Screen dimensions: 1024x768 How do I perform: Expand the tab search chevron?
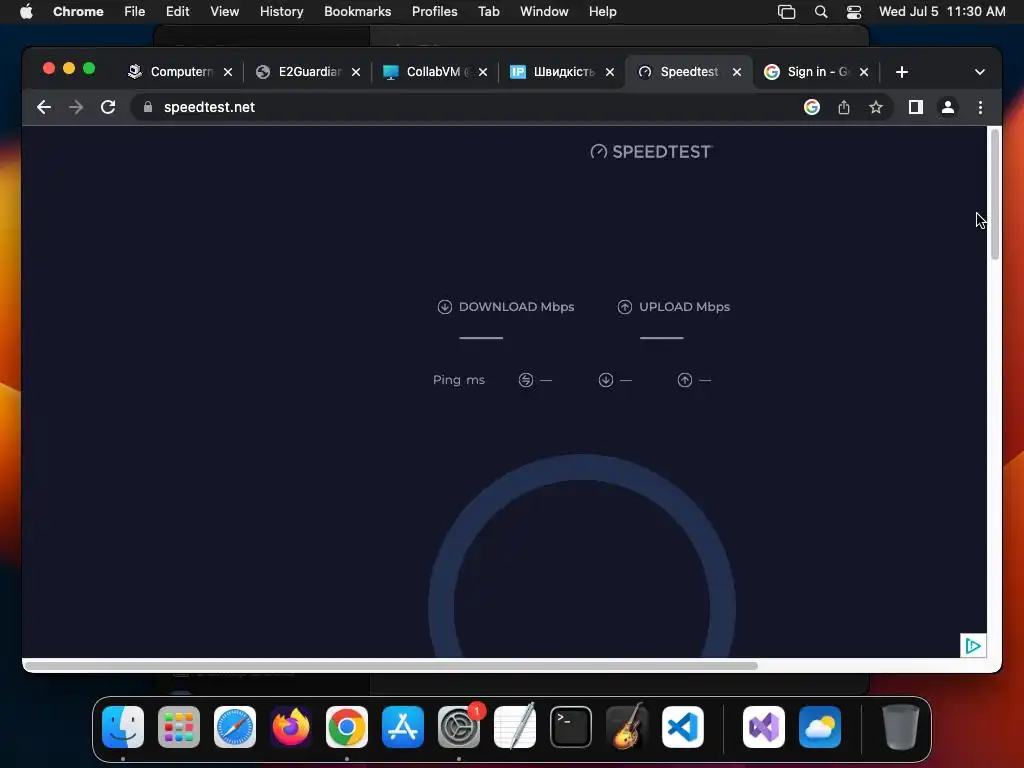click(x=980, y=72)
